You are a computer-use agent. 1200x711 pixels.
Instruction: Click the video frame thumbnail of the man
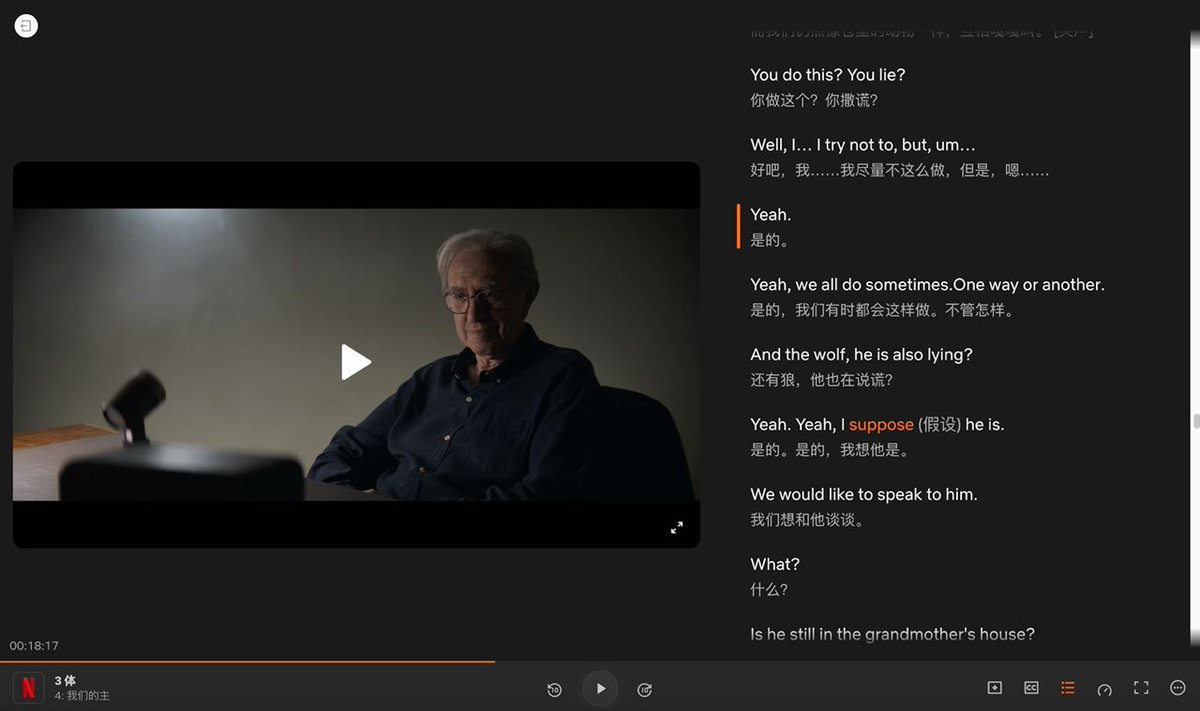[356, 354]
